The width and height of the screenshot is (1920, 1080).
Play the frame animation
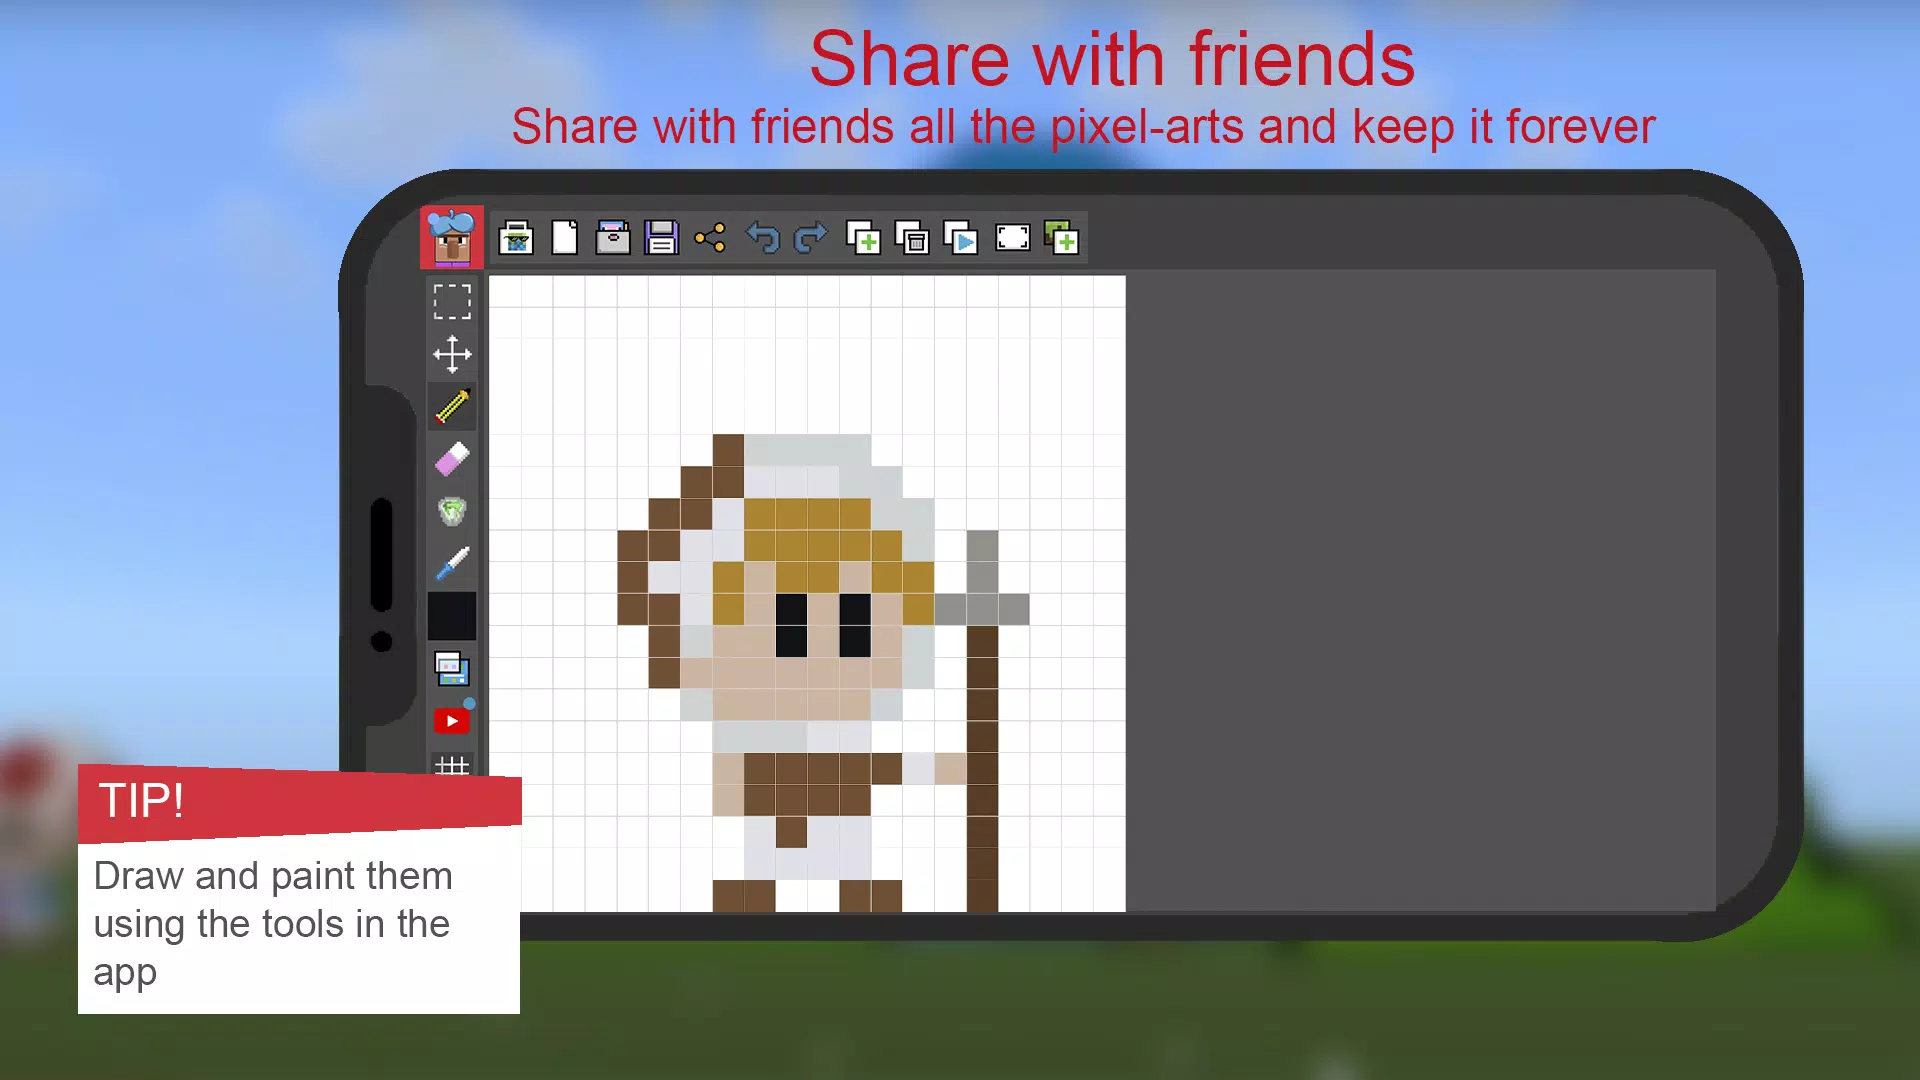click(961, 238)
